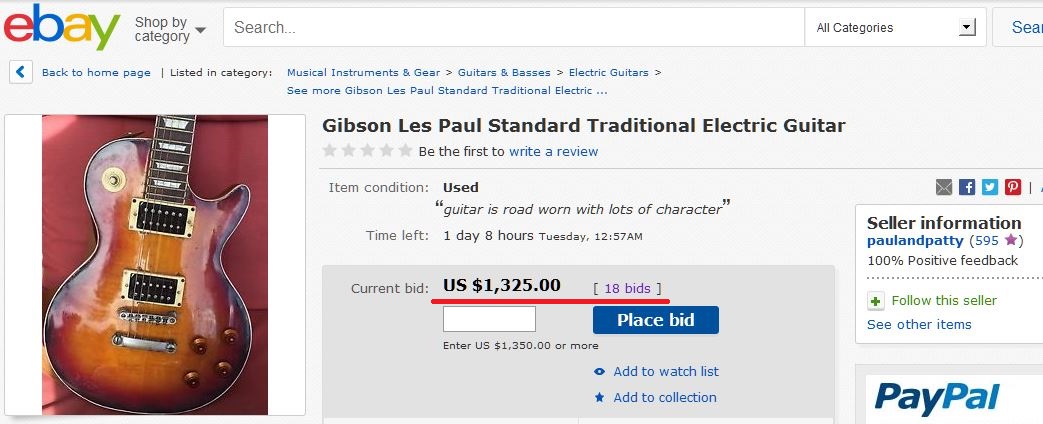Open the write a review link
Screen dimensions: 1043x424
553,152
